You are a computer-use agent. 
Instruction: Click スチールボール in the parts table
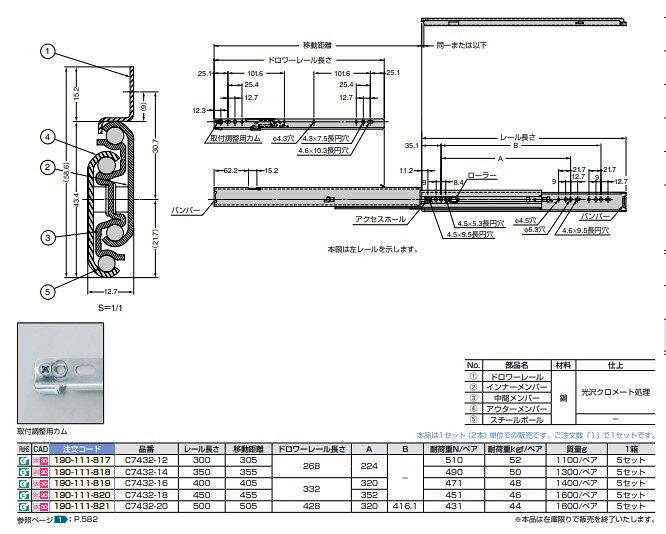click(516, 420)
